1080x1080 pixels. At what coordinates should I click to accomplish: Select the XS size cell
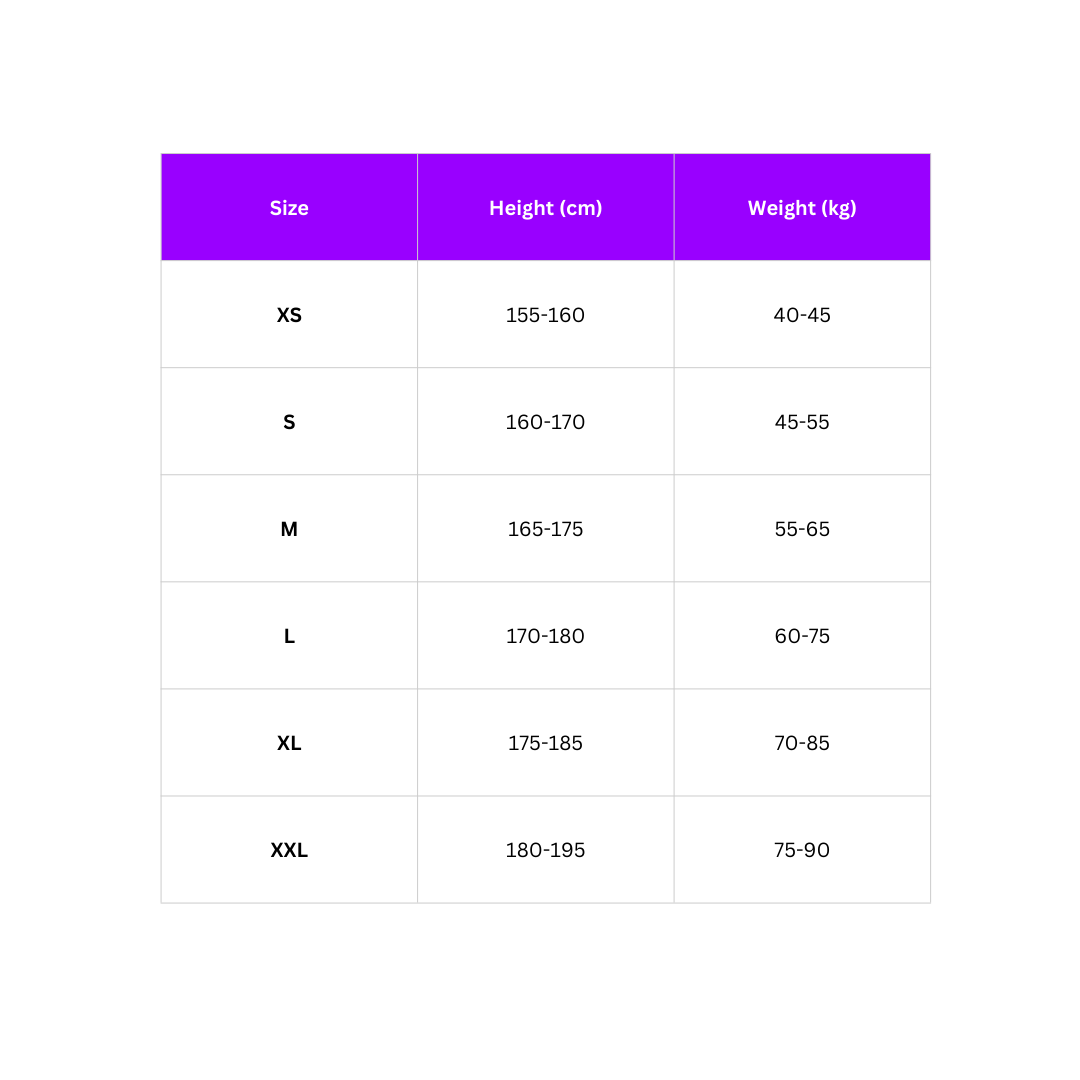point(289,315)
